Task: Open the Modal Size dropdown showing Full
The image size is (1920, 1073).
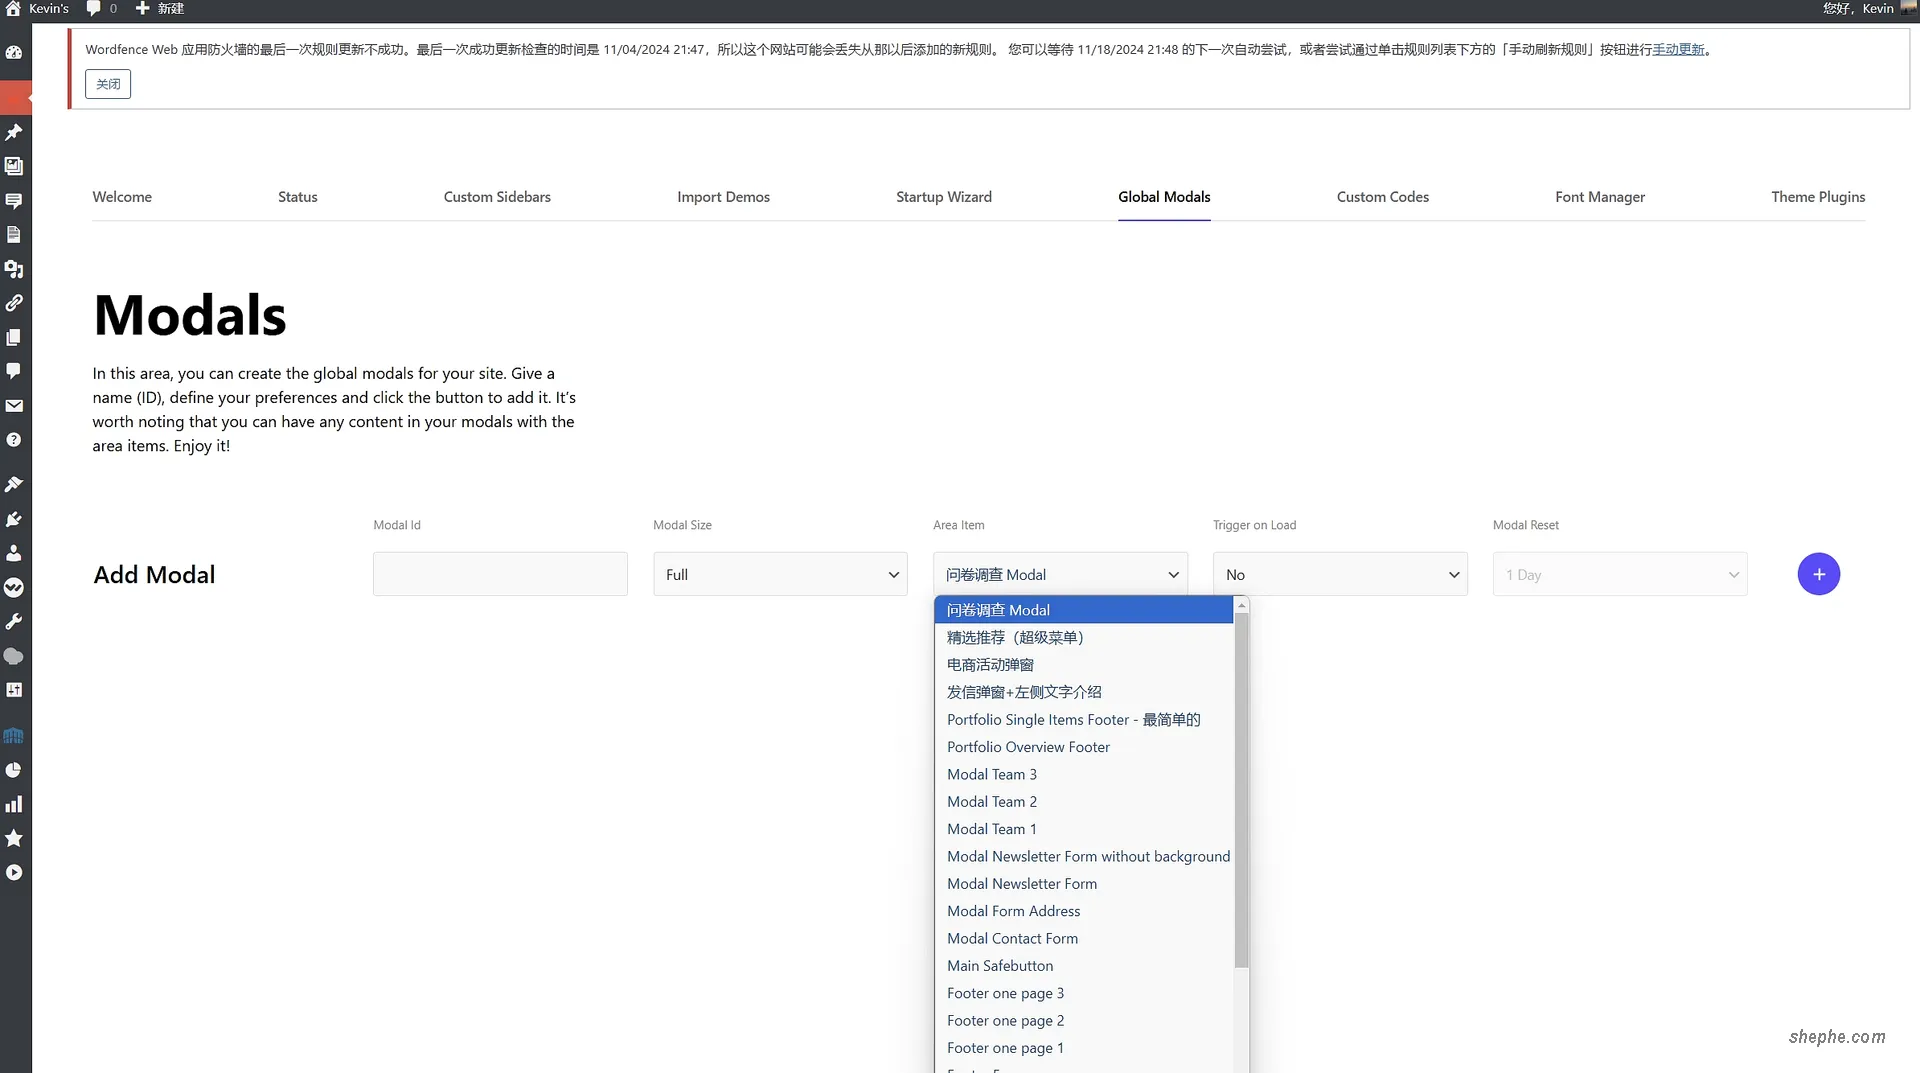Action: click(x=780, y=574)
